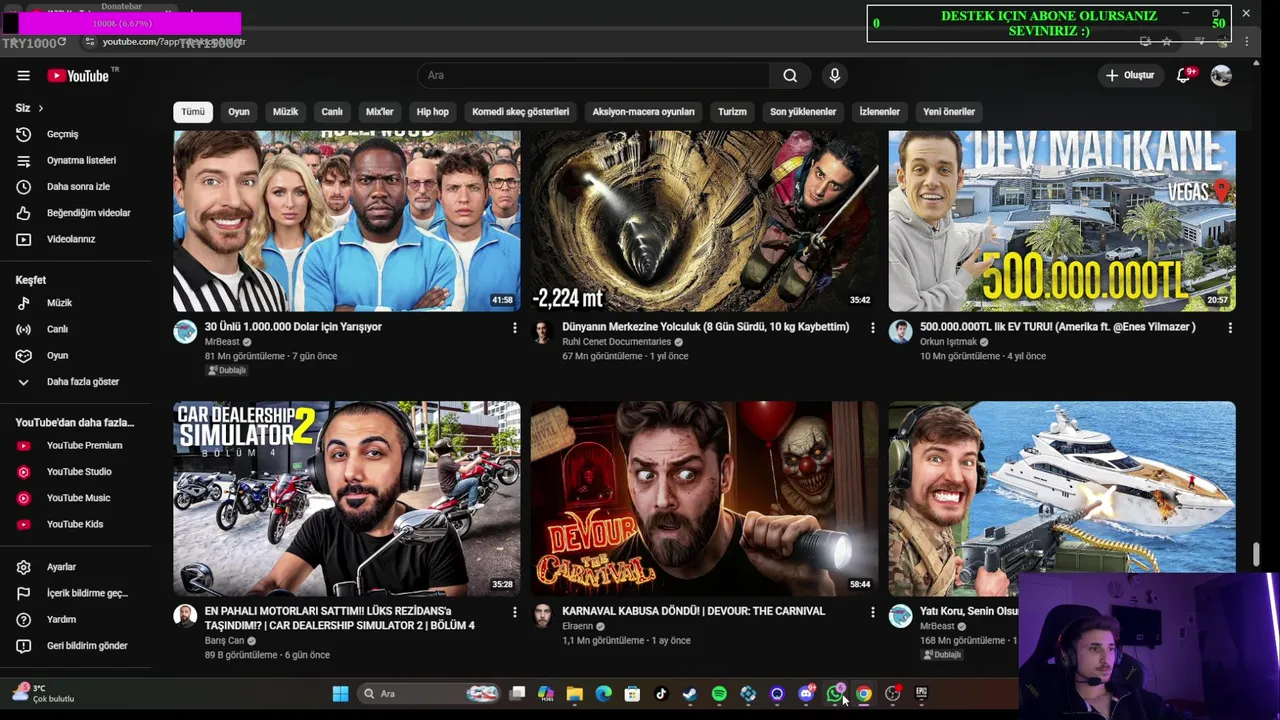This screenshot has width=1280, height=720.
Task: Open TikTok from the taskbar
Action: 661,693
